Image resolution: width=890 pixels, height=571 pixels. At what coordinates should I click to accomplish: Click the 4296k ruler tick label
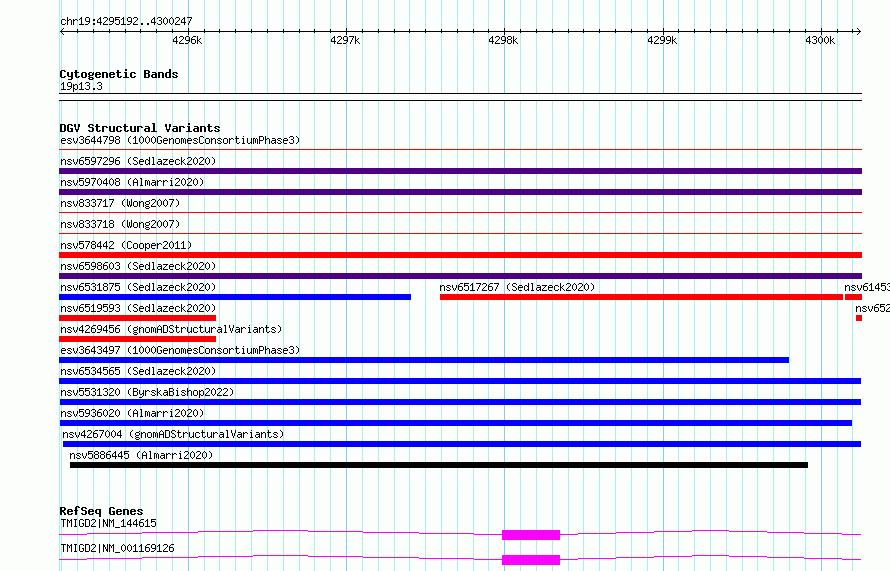[x=187, y=40]
